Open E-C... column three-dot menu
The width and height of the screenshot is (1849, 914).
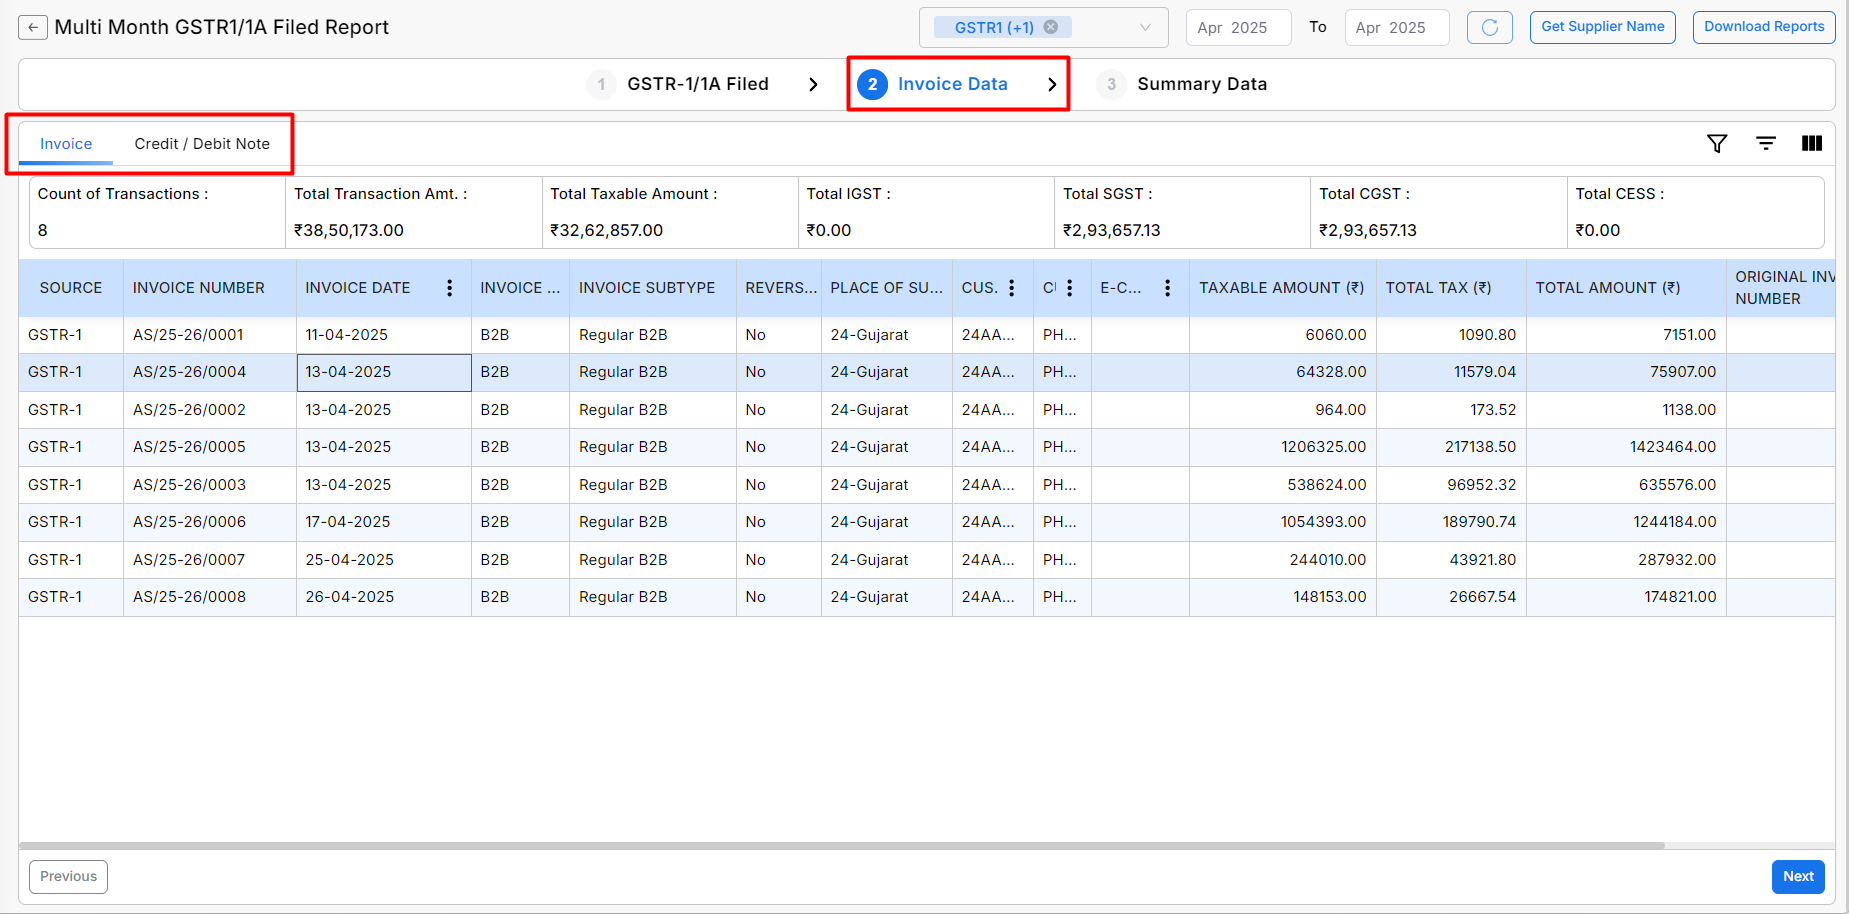tap(1167, 288)
